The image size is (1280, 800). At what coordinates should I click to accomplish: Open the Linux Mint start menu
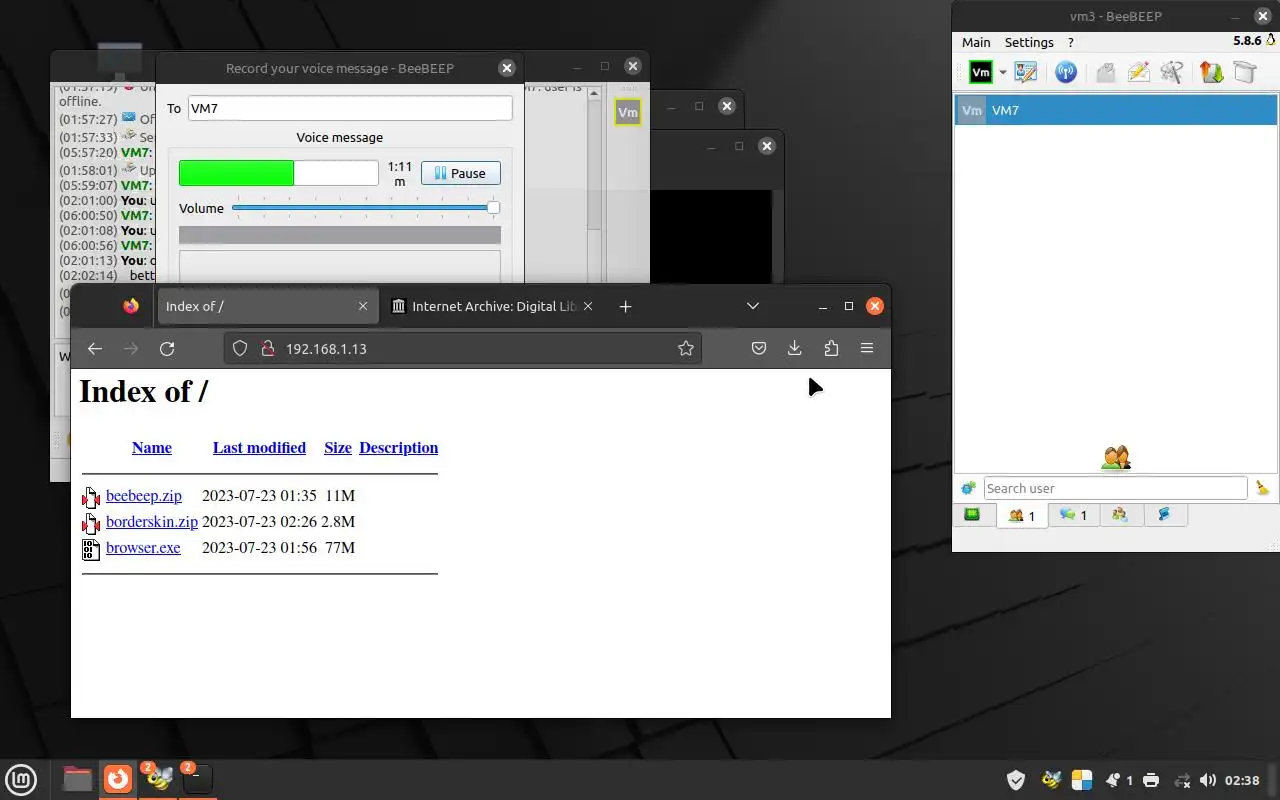click(21, 779)
